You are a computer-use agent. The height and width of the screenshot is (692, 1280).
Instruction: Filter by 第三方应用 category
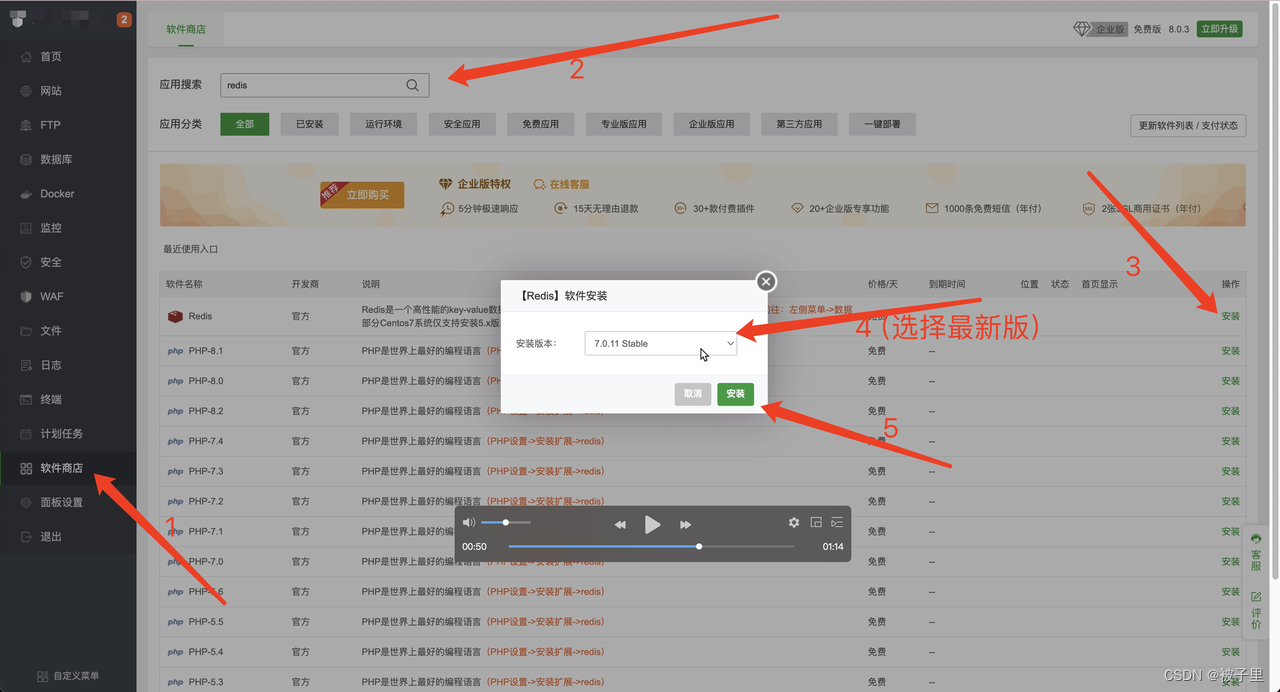[800, 124]
